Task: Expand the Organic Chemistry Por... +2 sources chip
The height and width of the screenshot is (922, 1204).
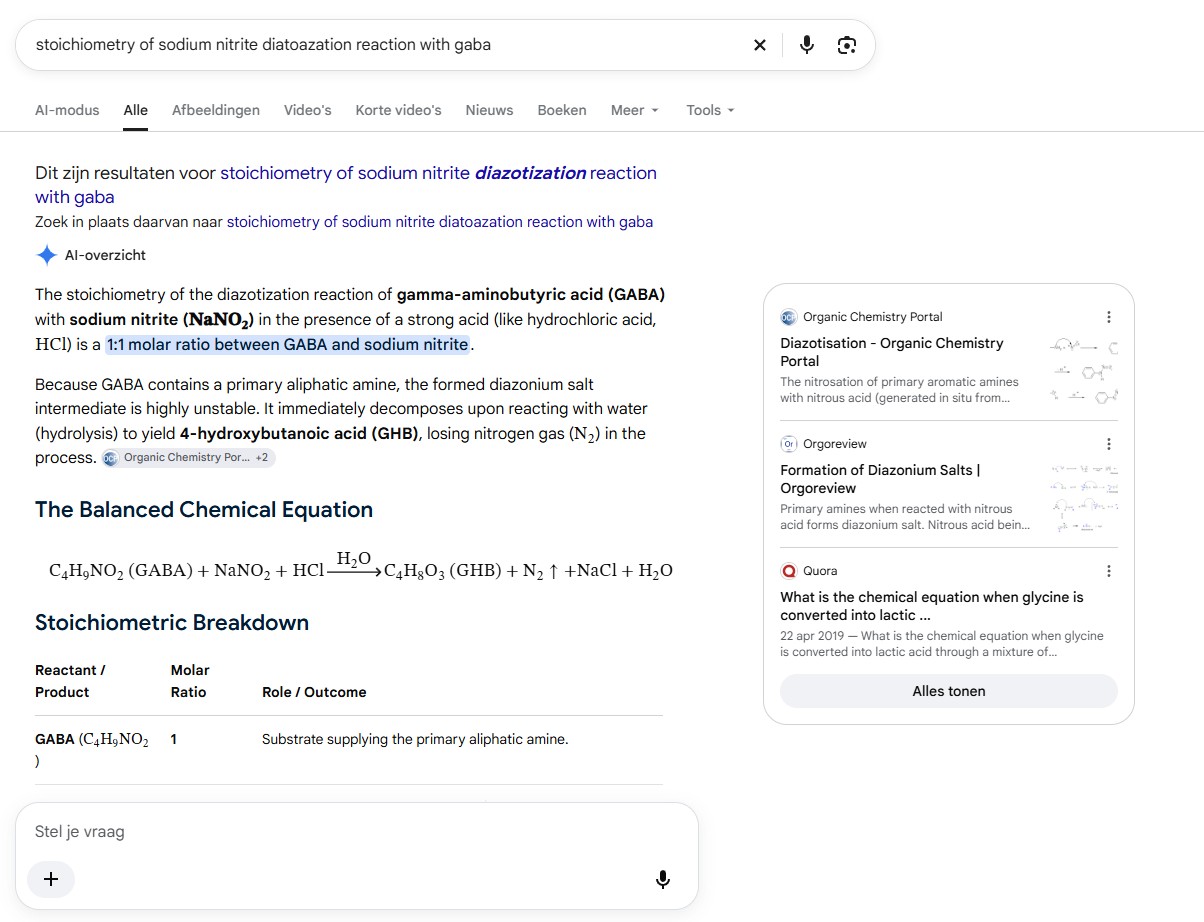Action: tap(188, 458)
